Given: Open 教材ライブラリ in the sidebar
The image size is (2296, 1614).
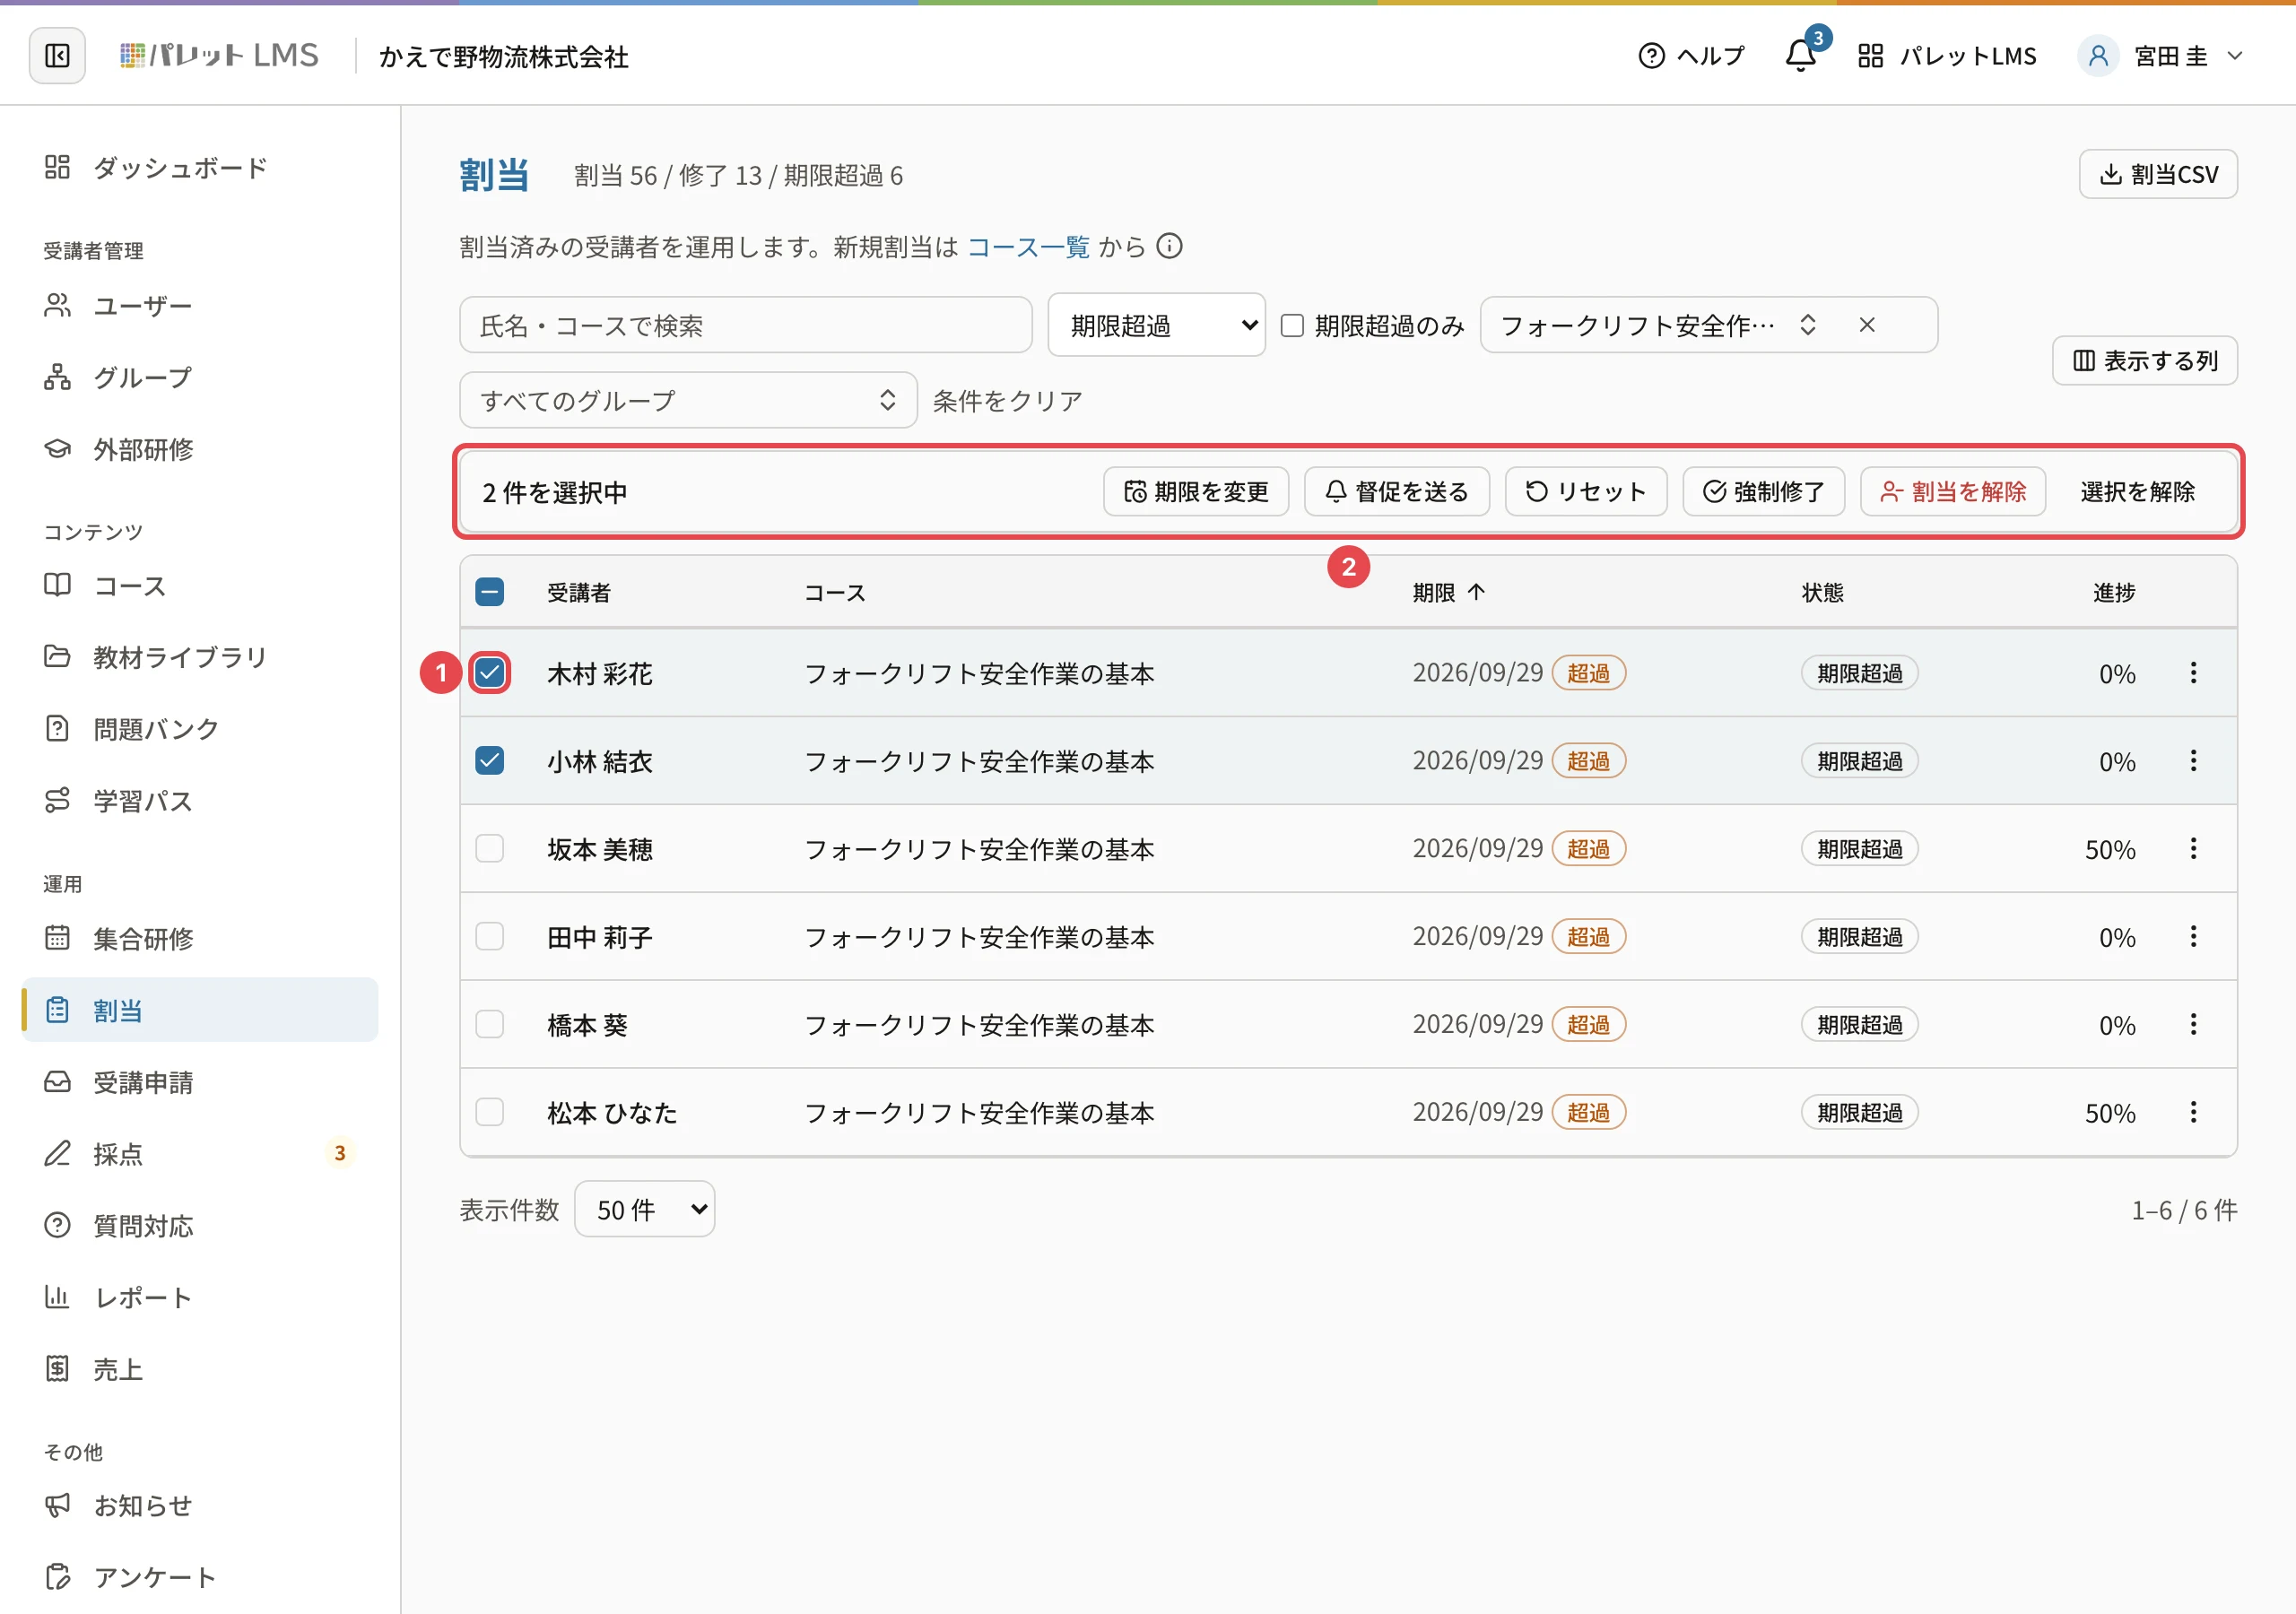Looking at the screenshot, I should (200, 657).
